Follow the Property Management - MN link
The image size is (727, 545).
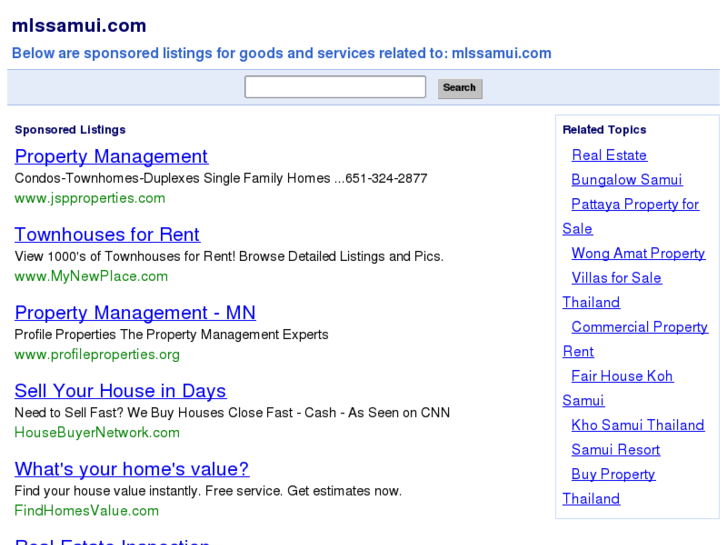[x=135, y=313]
